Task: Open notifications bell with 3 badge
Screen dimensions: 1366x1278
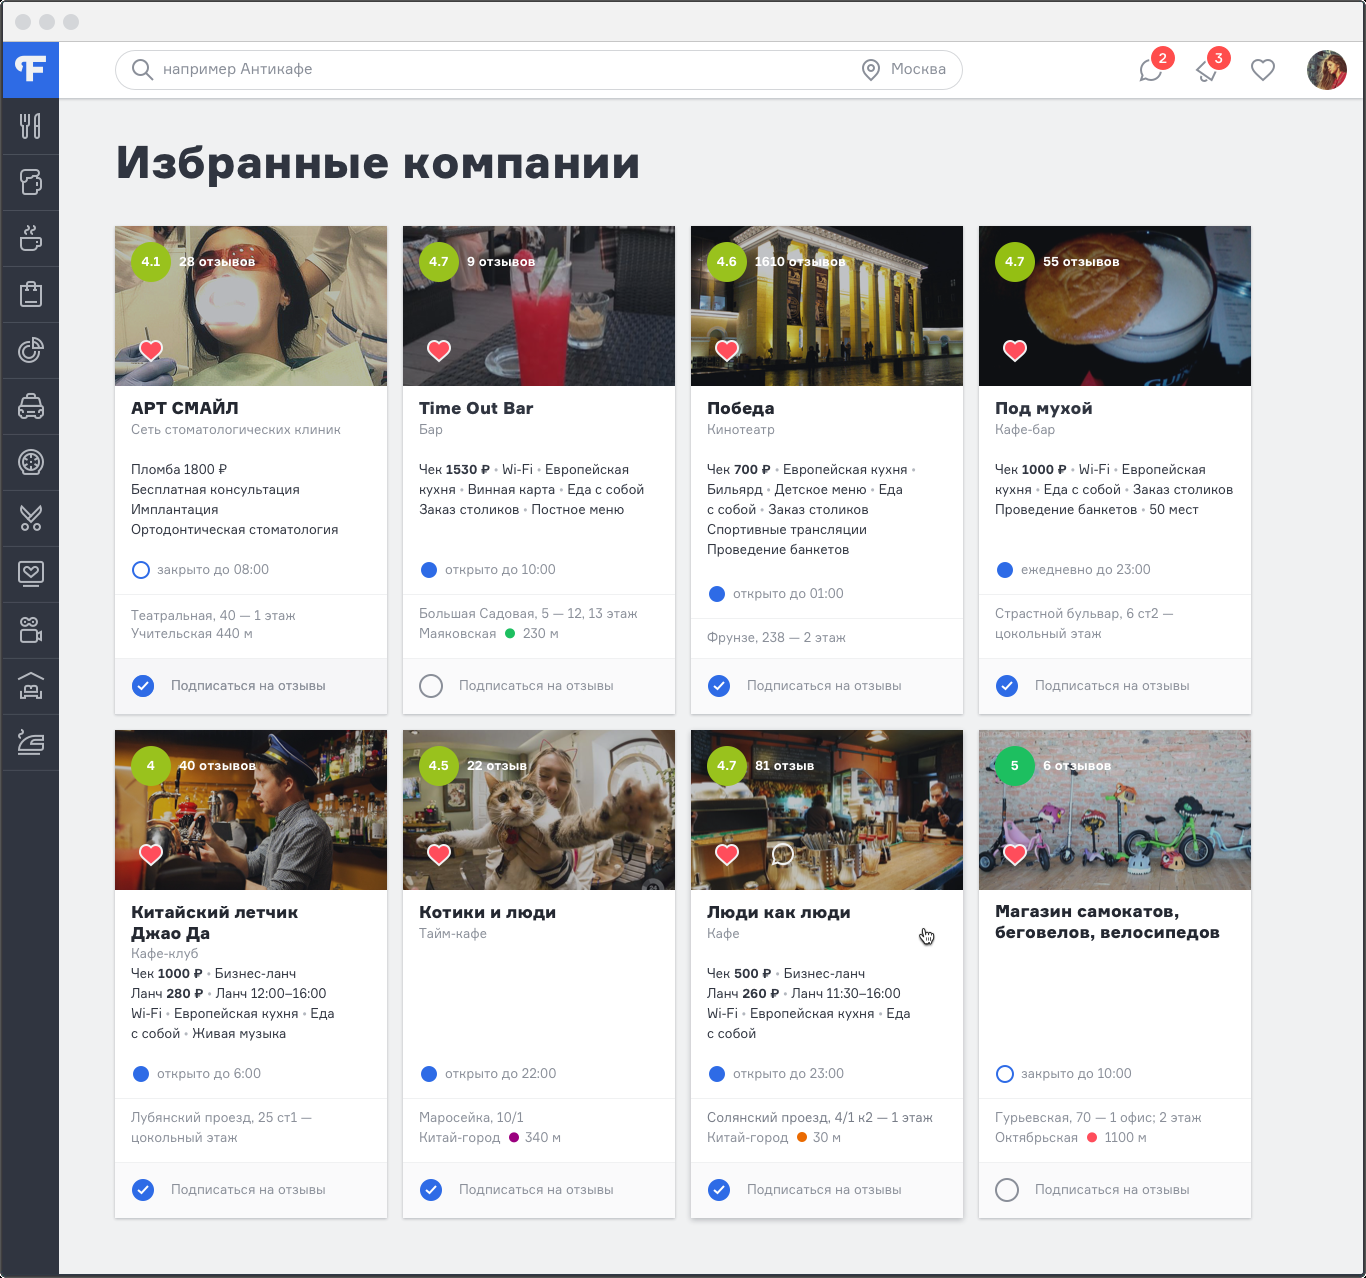Action: click(1208, 70)
